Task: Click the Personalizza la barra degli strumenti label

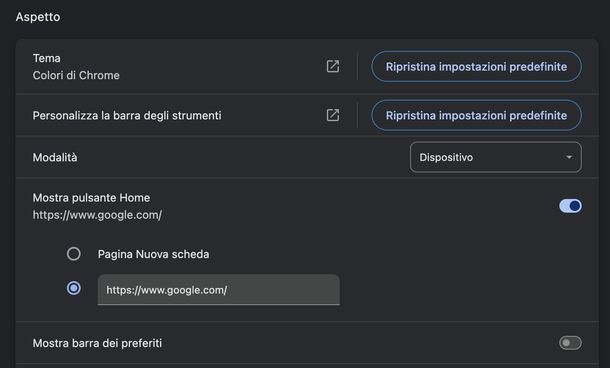Action: (127, 116)
